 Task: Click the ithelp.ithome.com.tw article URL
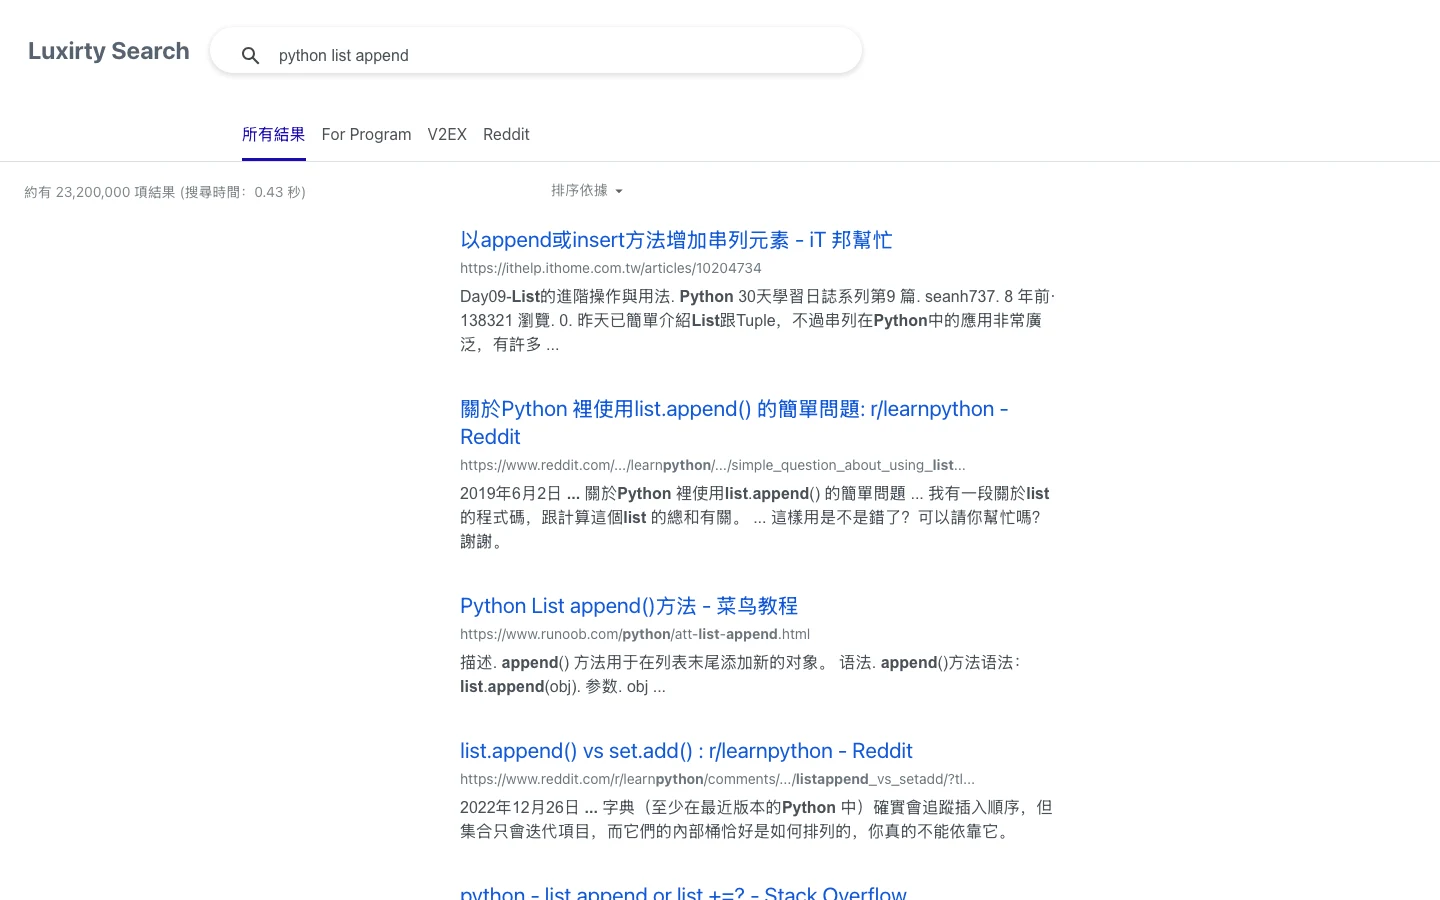(x=611, y=268)
